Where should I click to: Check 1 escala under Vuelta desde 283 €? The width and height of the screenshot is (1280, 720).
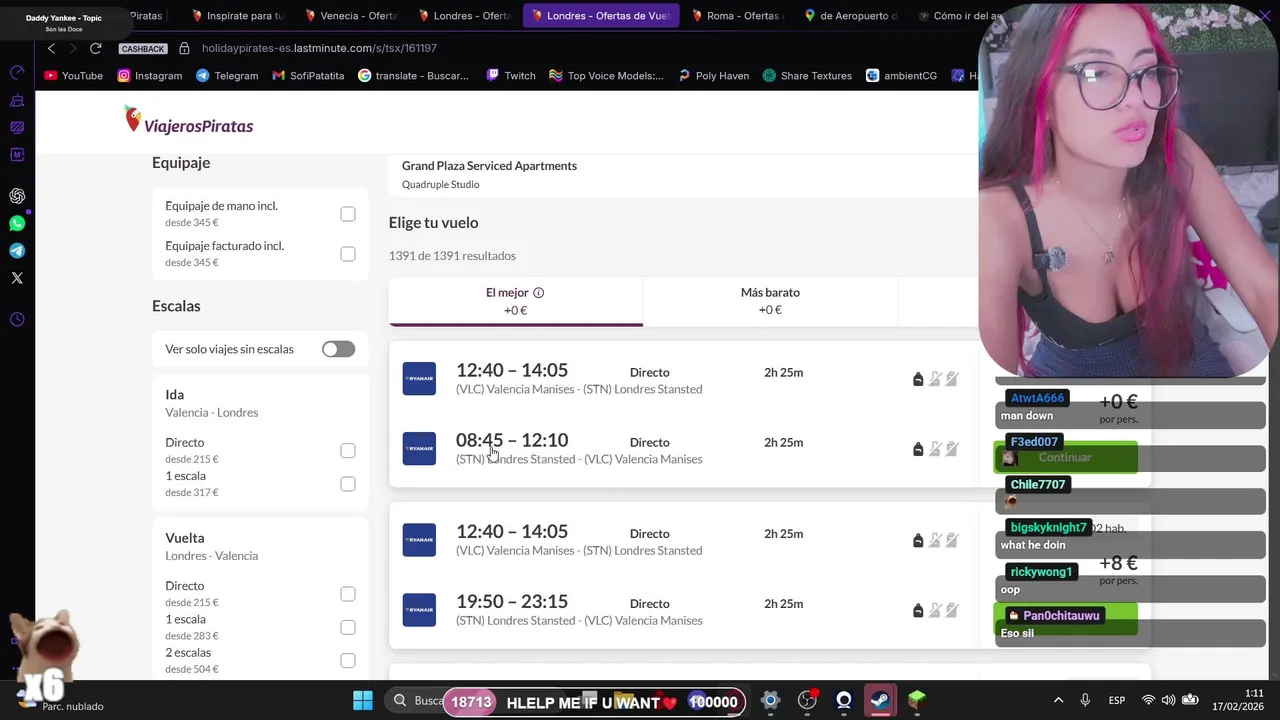[348, 627]
